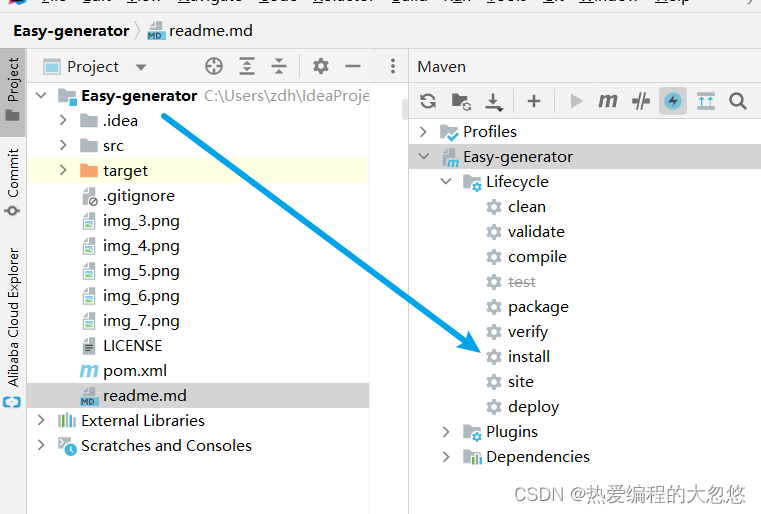Toggle Maven Offline Mode icon
761x514 pixels.
click(641, 101)
